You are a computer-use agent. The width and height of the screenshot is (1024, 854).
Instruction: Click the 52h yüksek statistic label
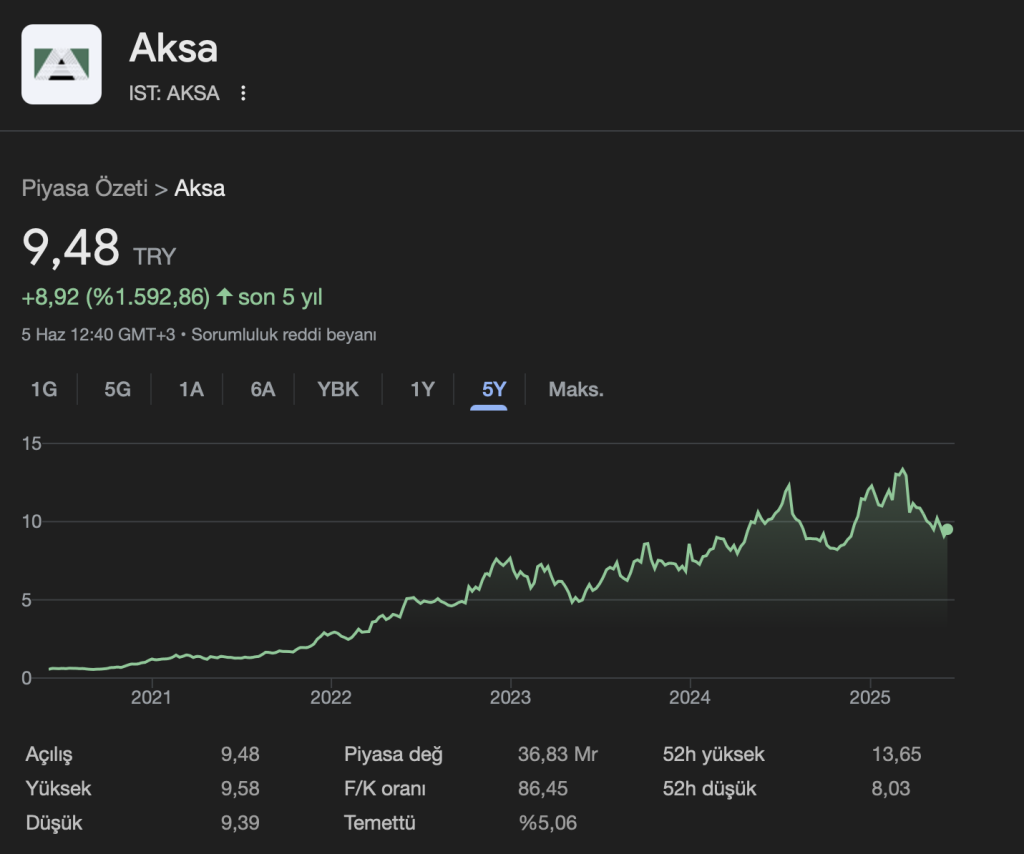[x=713, y=755]
